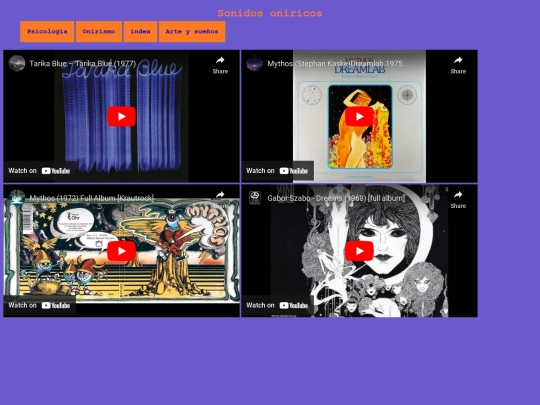Go to the Onirismo page
Image resolution: width=540 pixels, height=405 pixels.
point(99,32)
